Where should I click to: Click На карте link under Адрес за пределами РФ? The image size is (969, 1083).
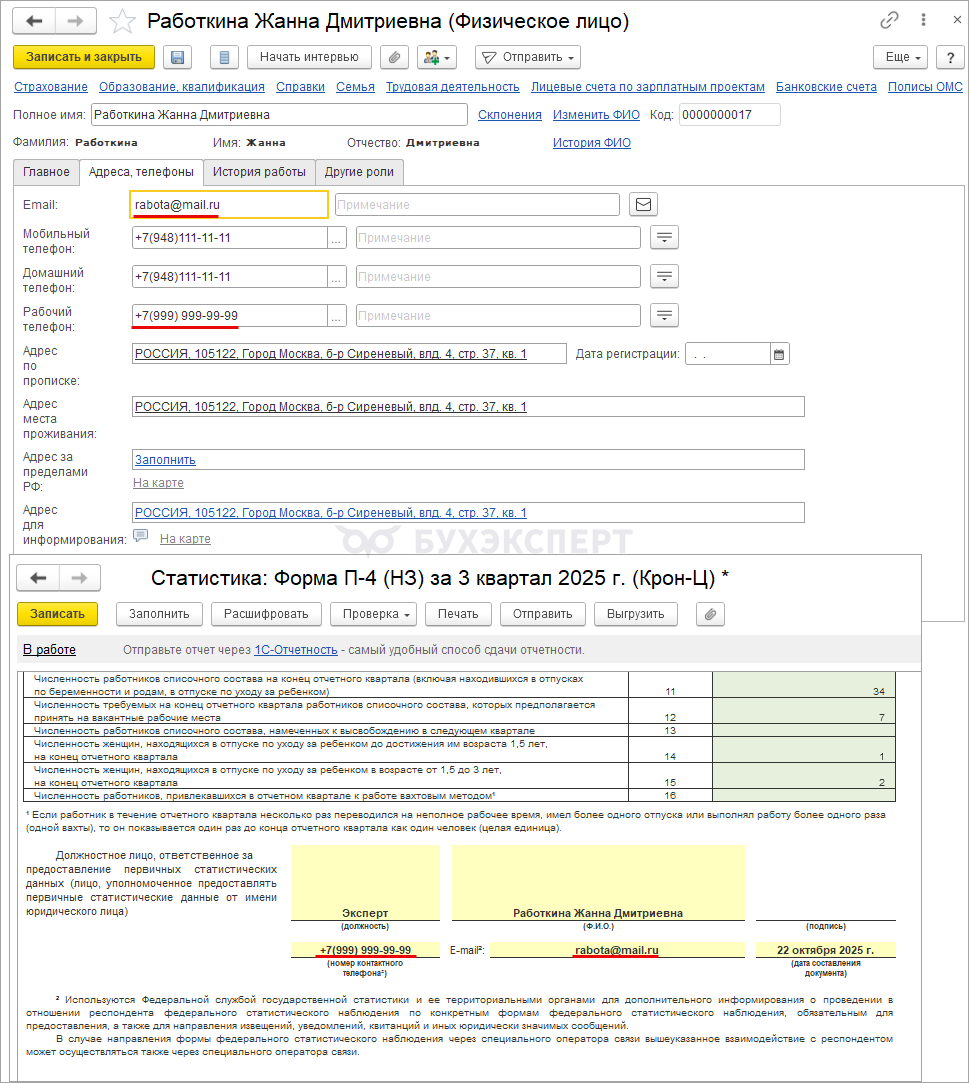(x=158, y=483)
